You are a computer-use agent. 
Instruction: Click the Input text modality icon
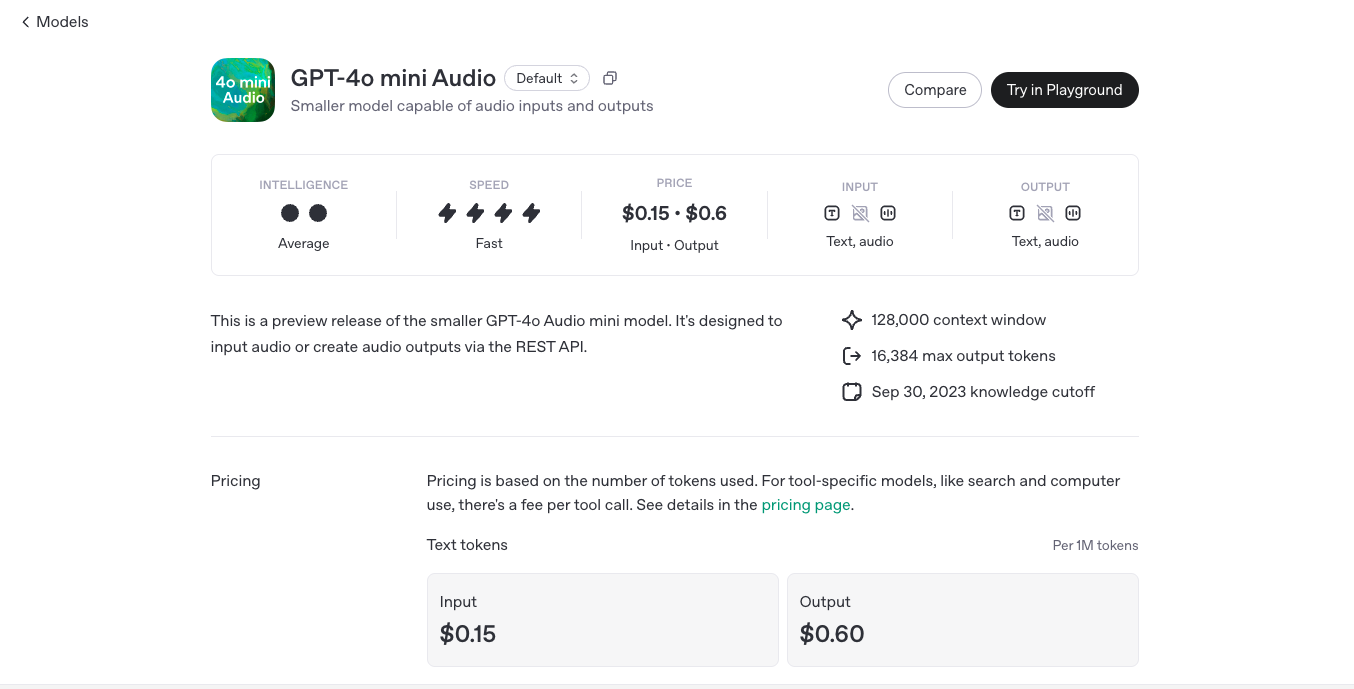tap(832, 213)
